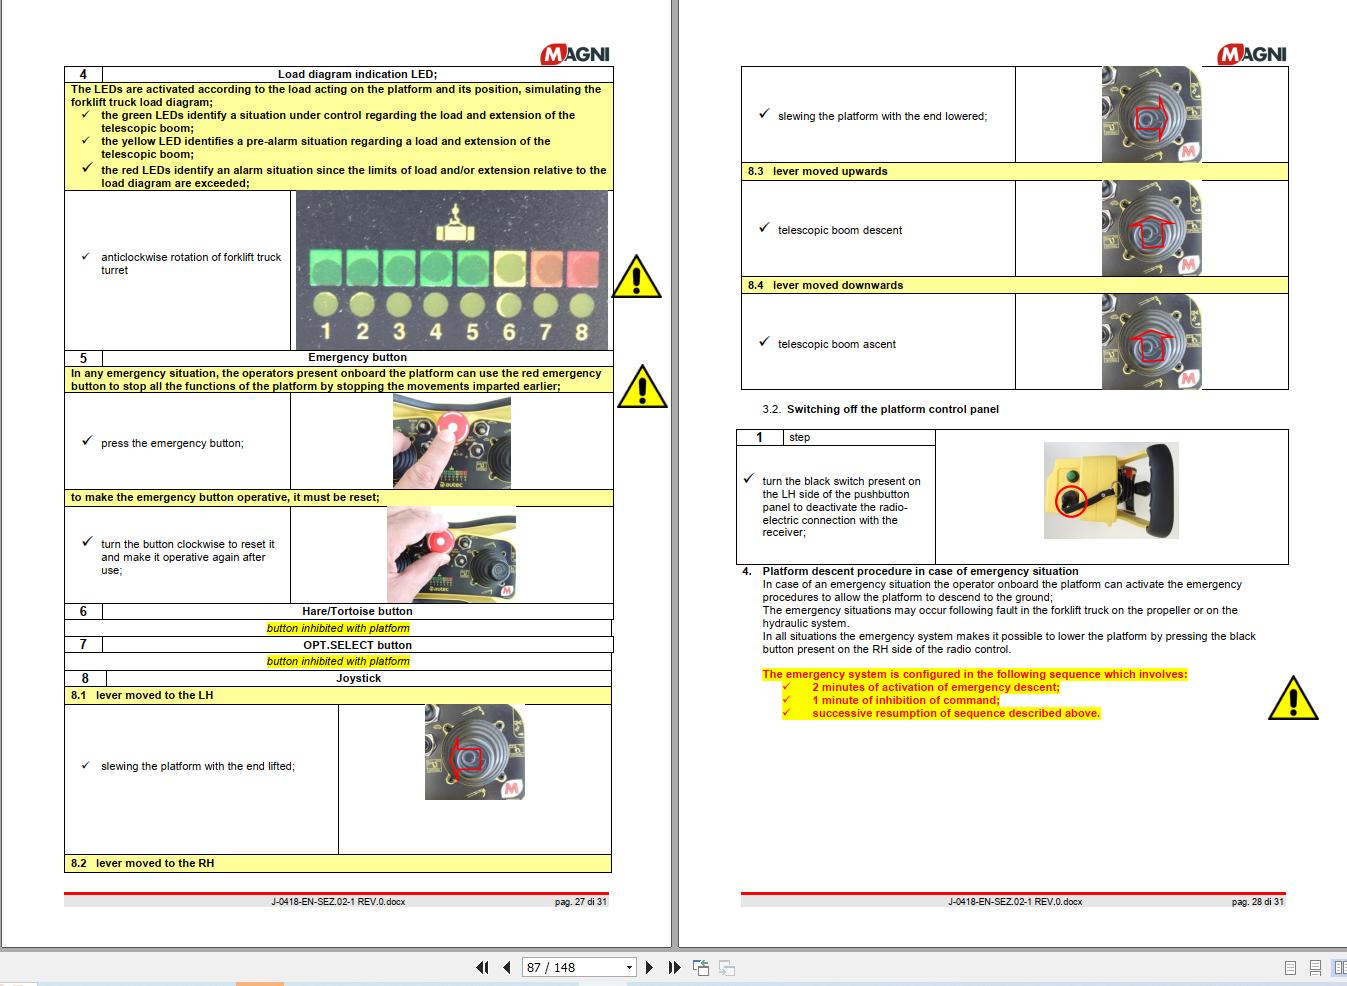Click the load diagram LED image
Image resolution: width=1347 pixels, height=986 pixels.
click(x=452, y=270)
